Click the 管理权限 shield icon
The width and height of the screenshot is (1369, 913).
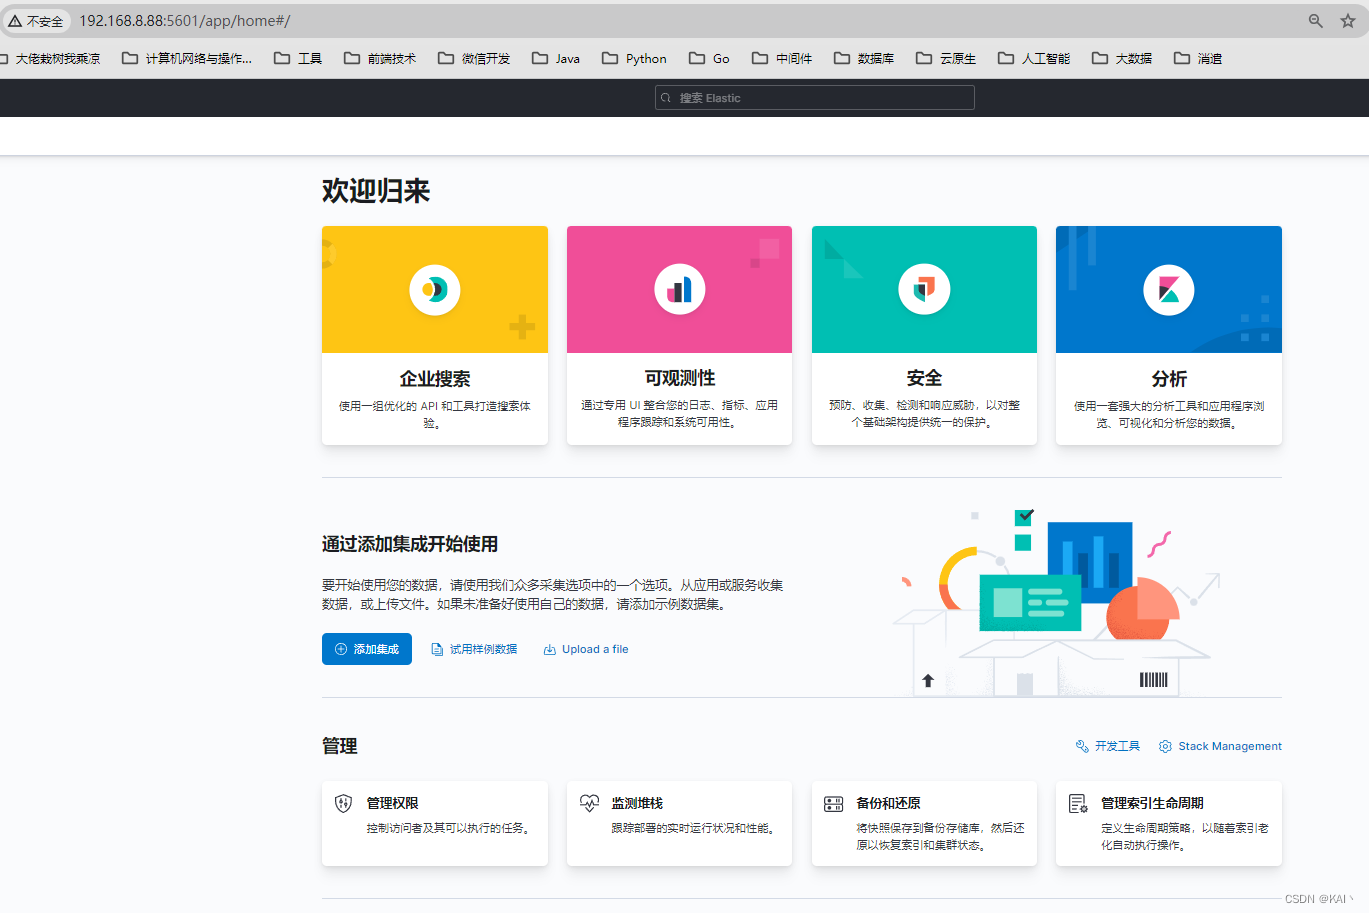[x=344, y=803]
